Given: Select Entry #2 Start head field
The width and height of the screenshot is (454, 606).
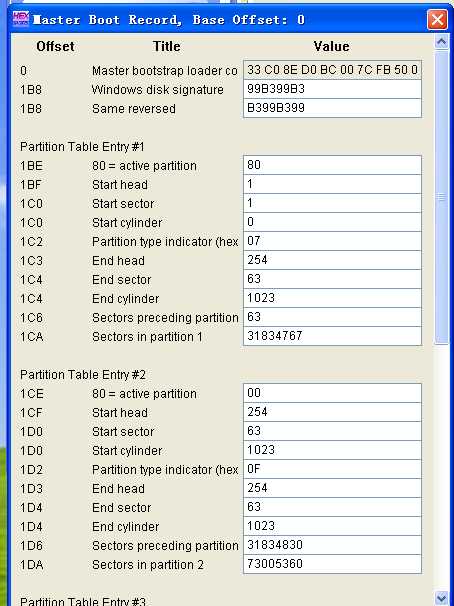Looking at the screenshot, I should pos(332,412).
